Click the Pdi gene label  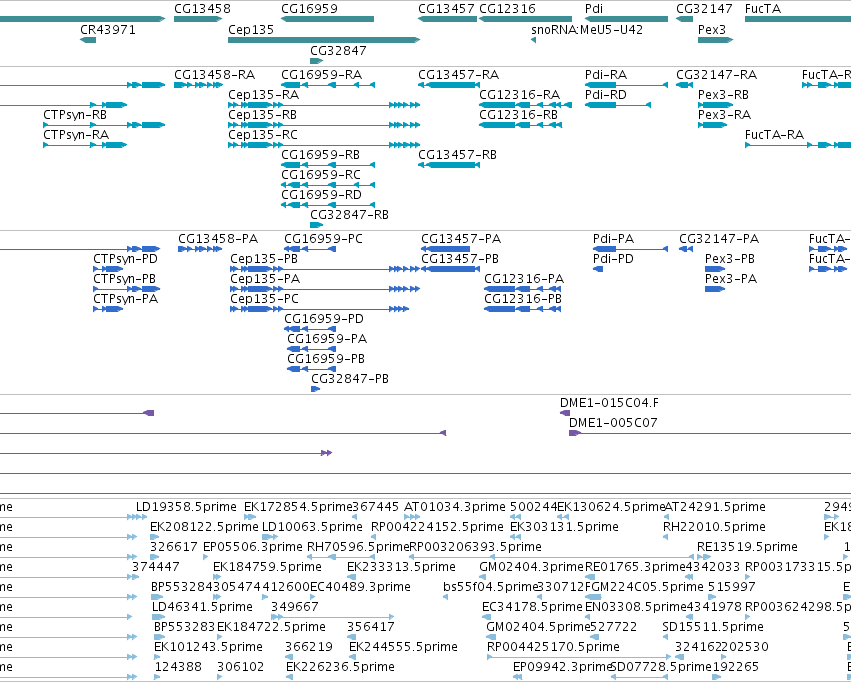594,9
